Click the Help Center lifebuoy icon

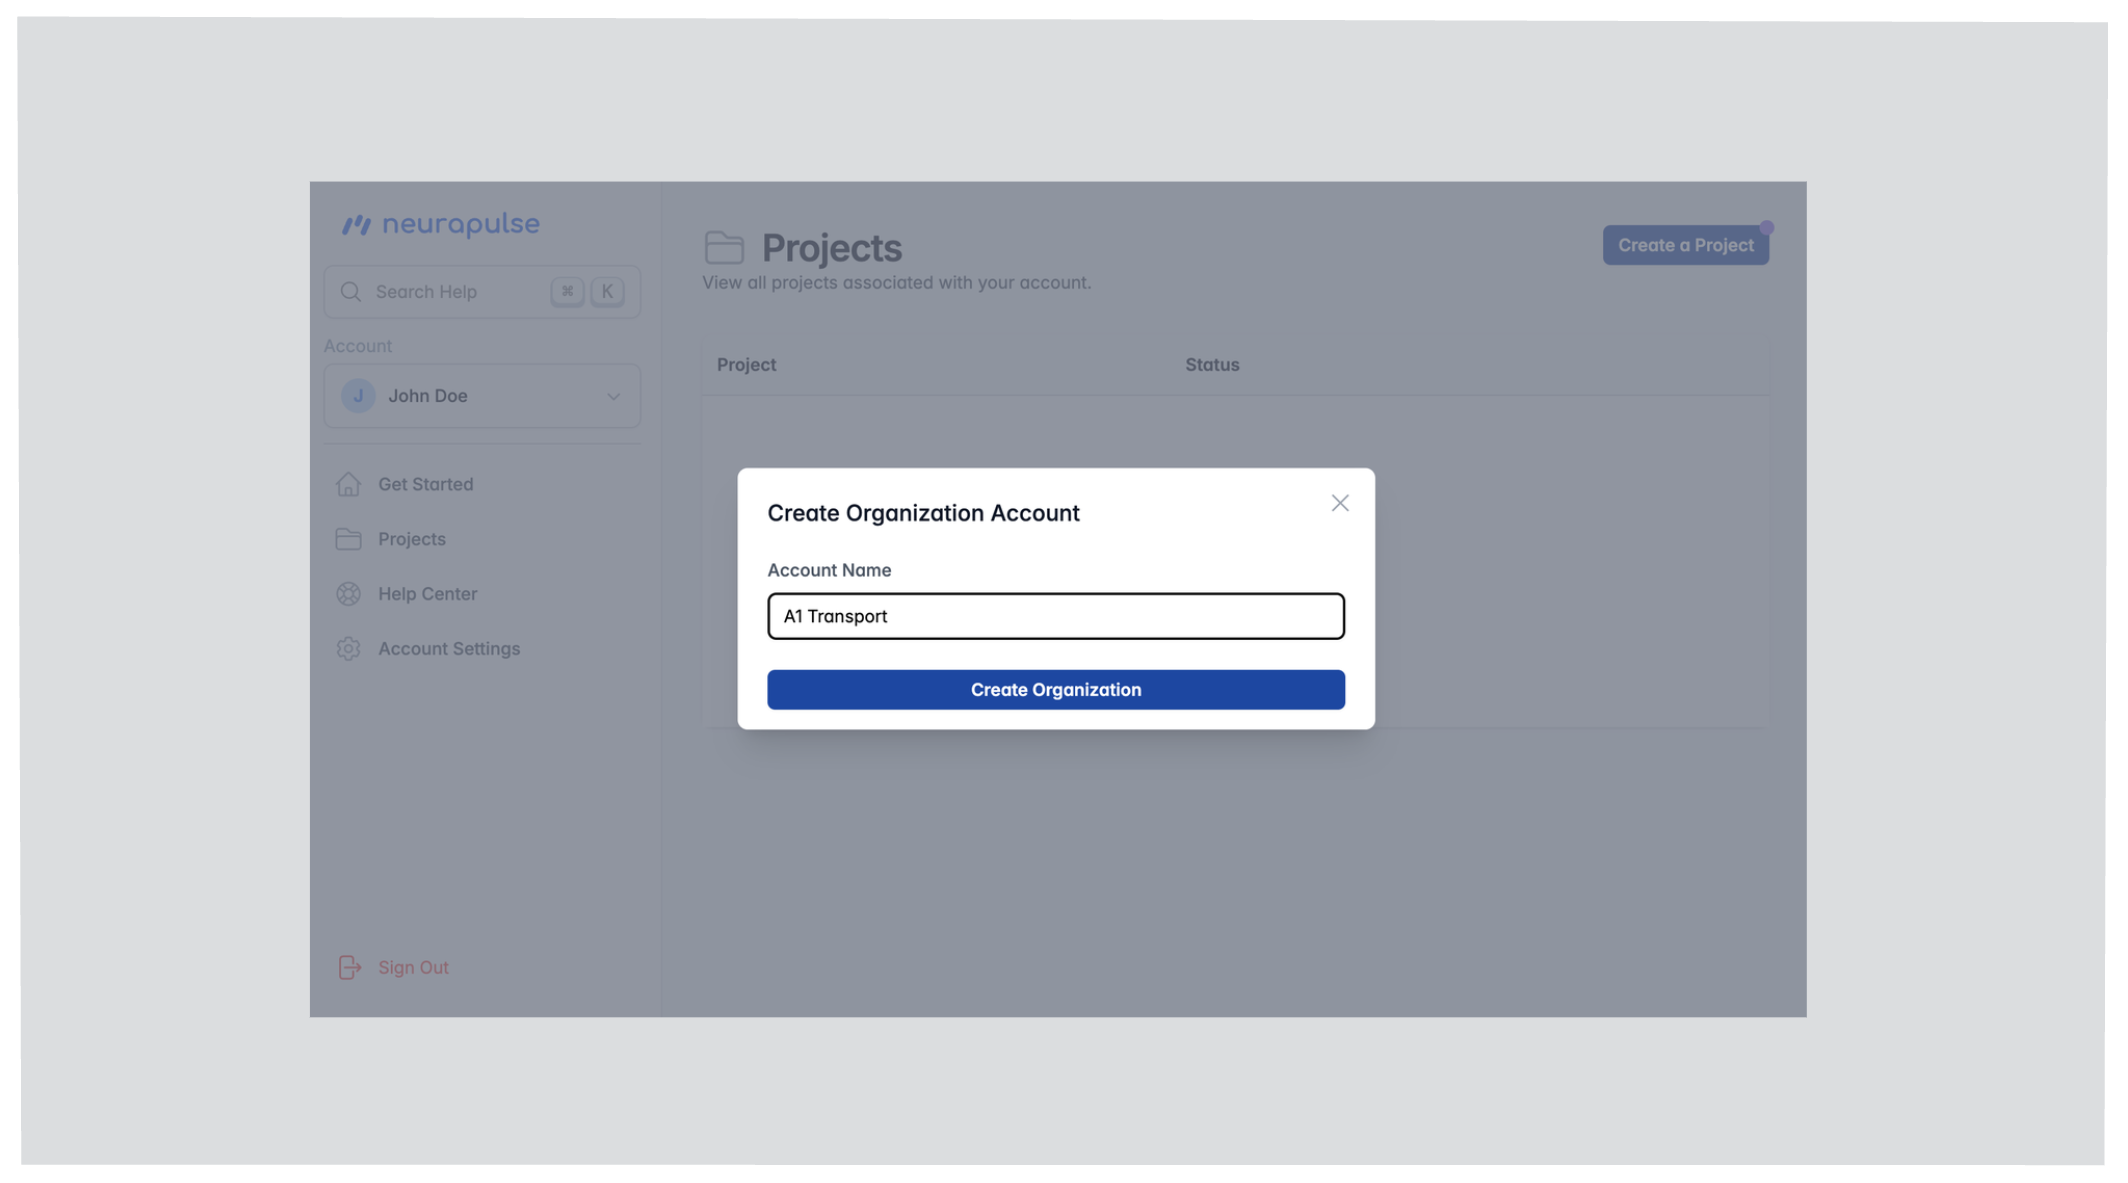348,594
